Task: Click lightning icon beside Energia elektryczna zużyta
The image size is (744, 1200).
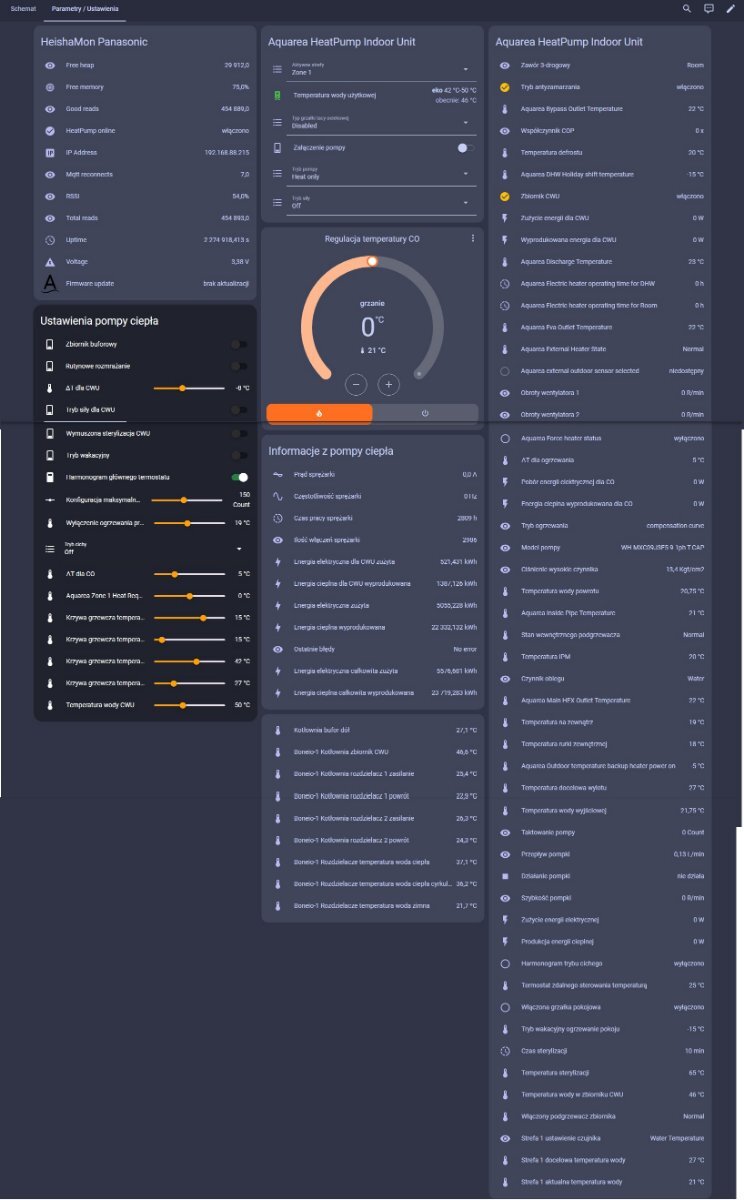Action: point(278,605)
